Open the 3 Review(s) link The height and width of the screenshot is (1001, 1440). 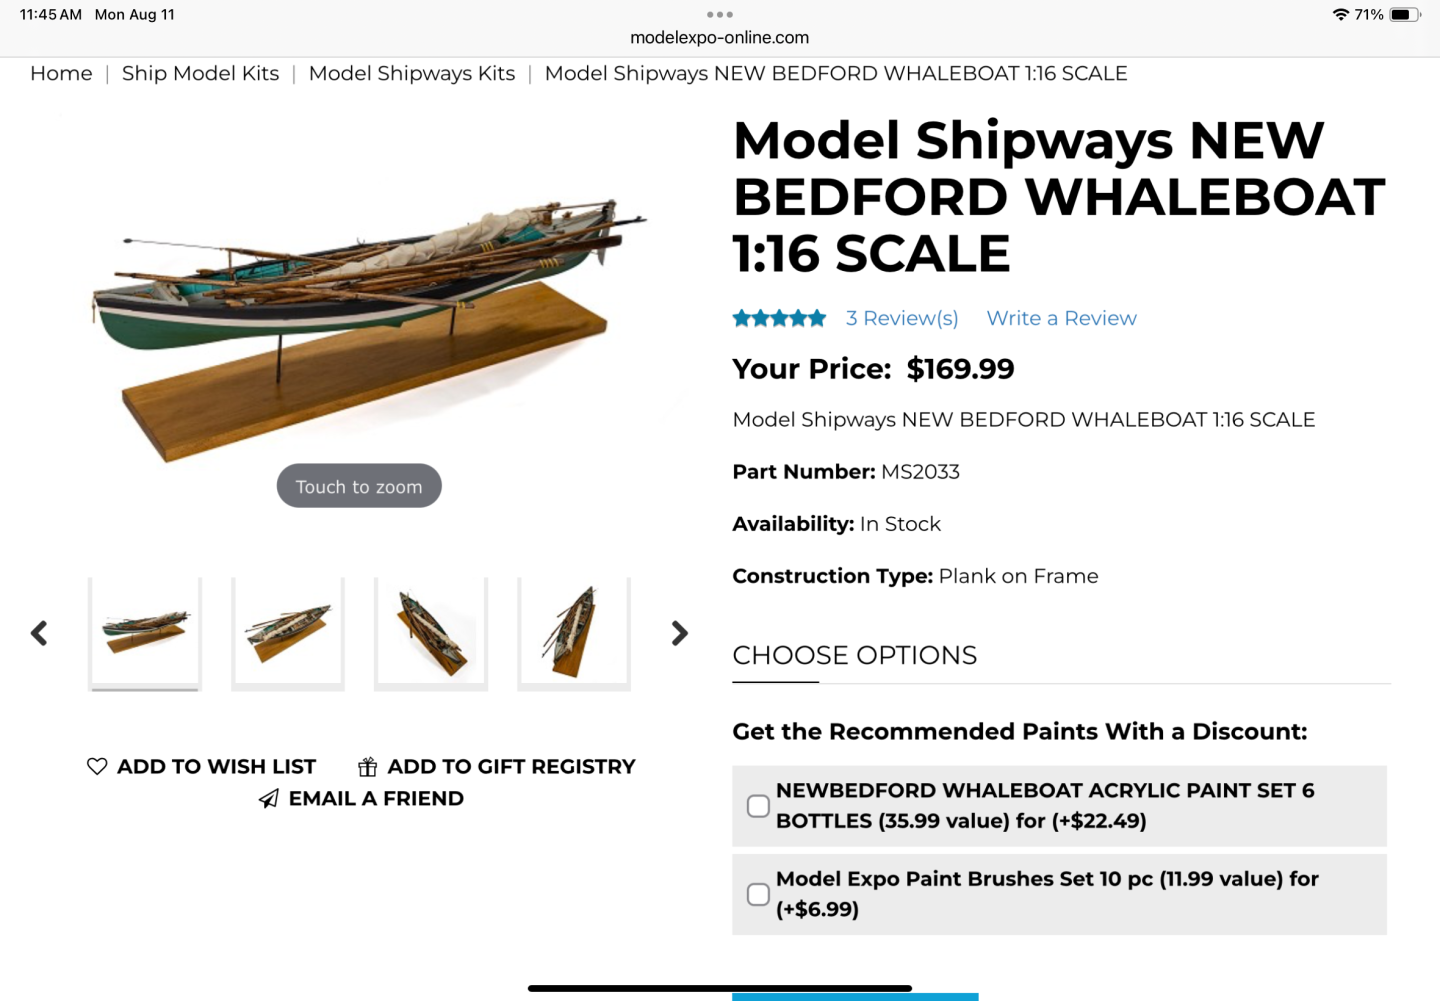click(x=902, y=318)
